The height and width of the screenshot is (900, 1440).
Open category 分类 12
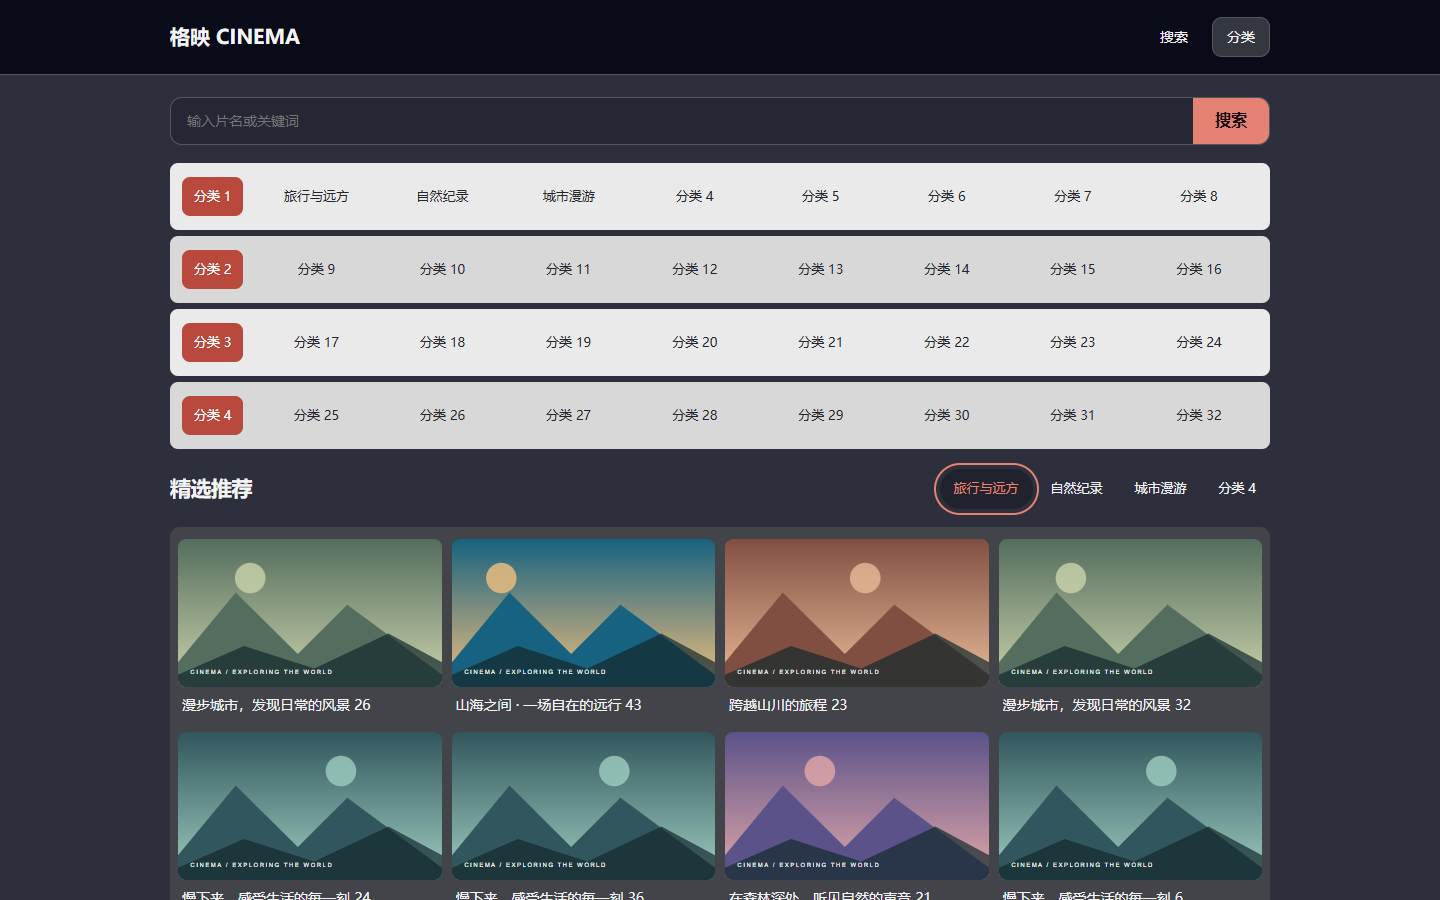coord(695,269)
